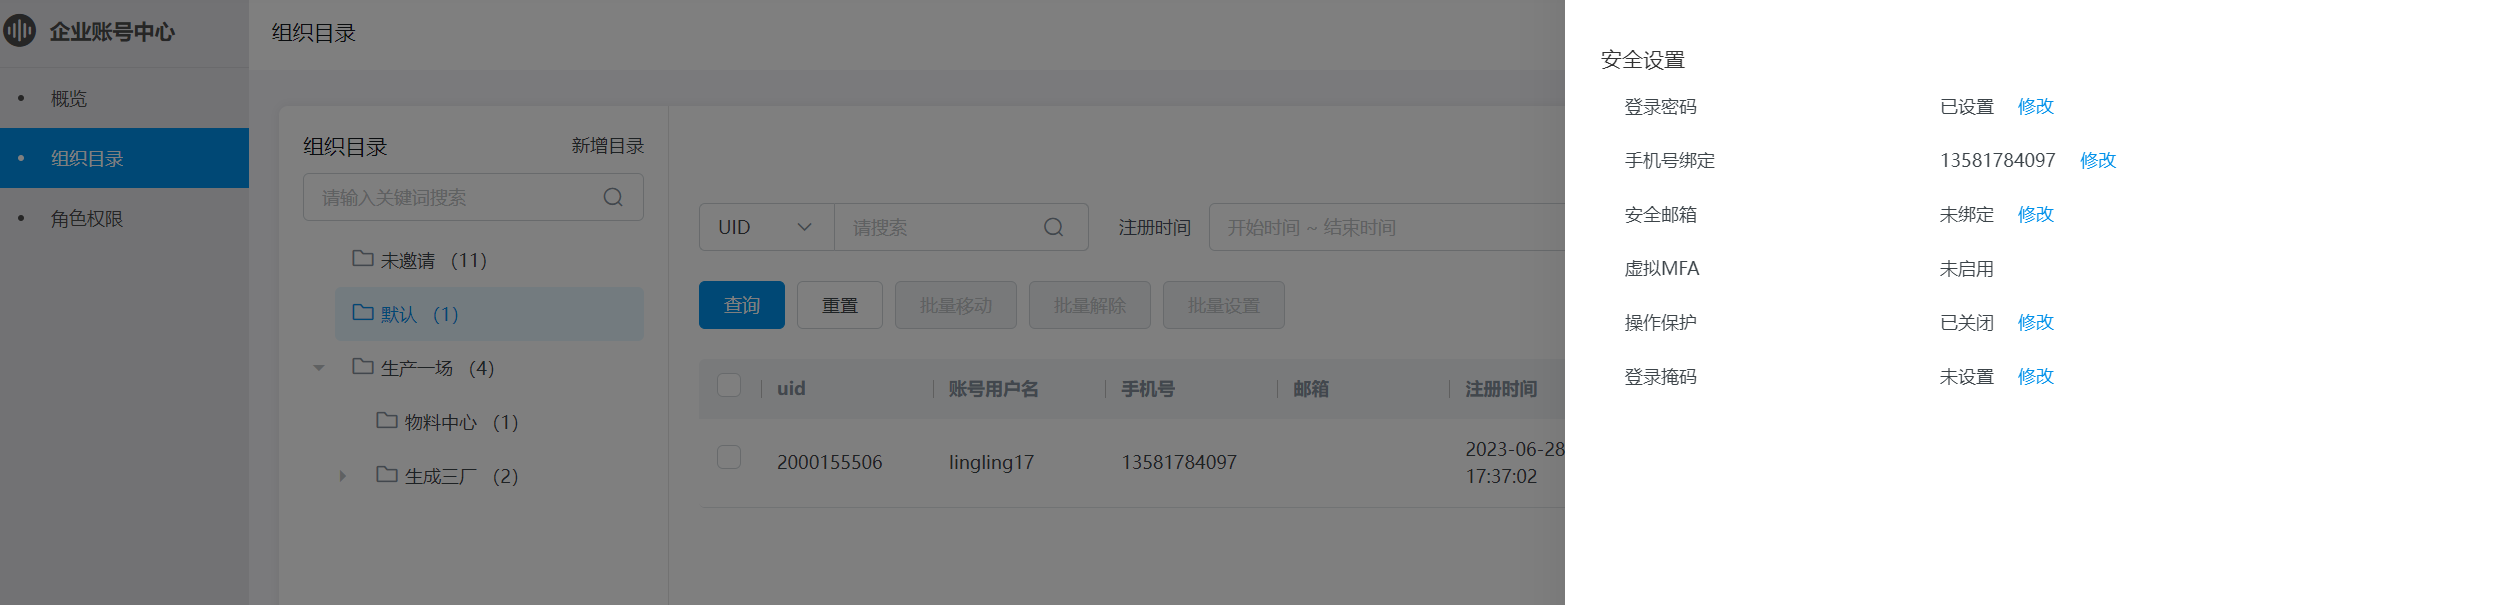
Task: Select 组织目录 in the sidebar menu
Action: tap(124, 158)
